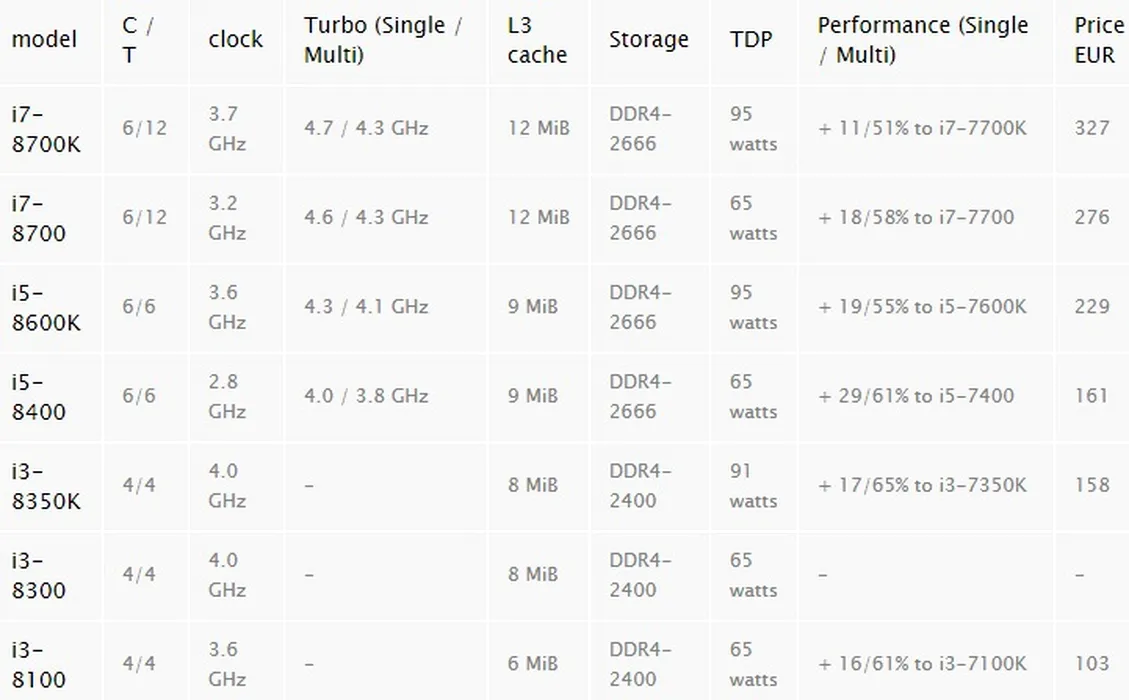1129x700 pixels.
Task: Click '+ 11/51% to i7-7700K' text
Action: (x=922, y=128)
